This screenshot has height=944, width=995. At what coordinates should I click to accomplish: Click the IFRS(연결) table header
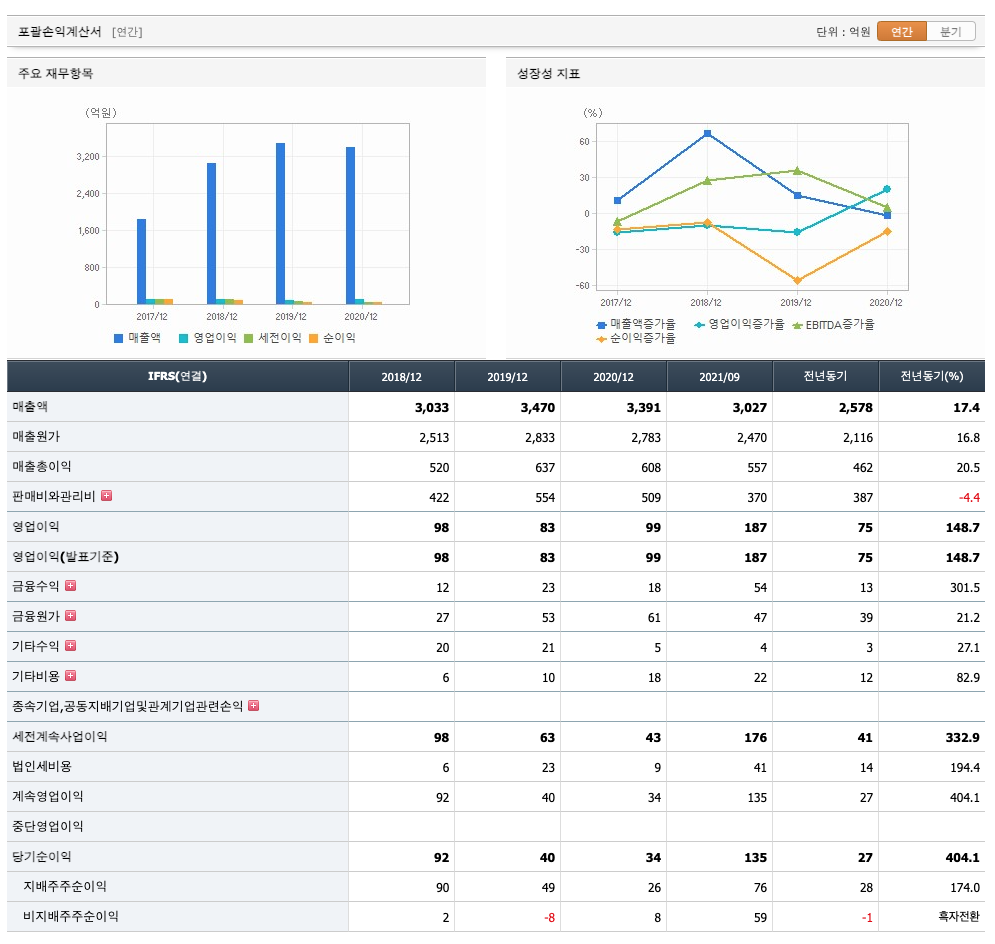tap(178, 377)
